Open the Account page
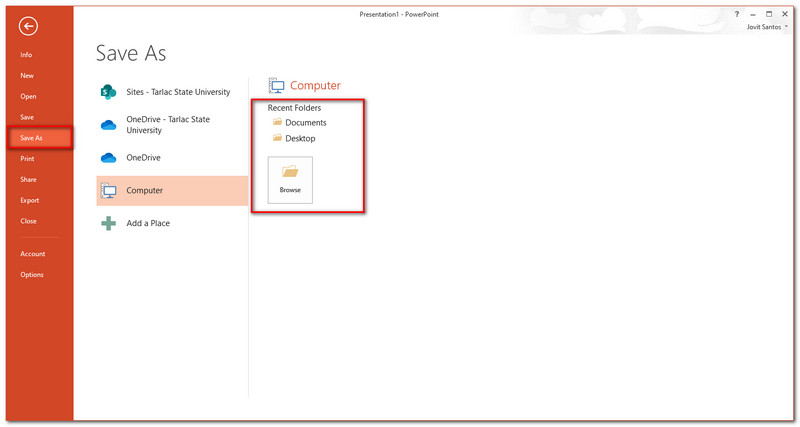 click(x=33, y=254)
